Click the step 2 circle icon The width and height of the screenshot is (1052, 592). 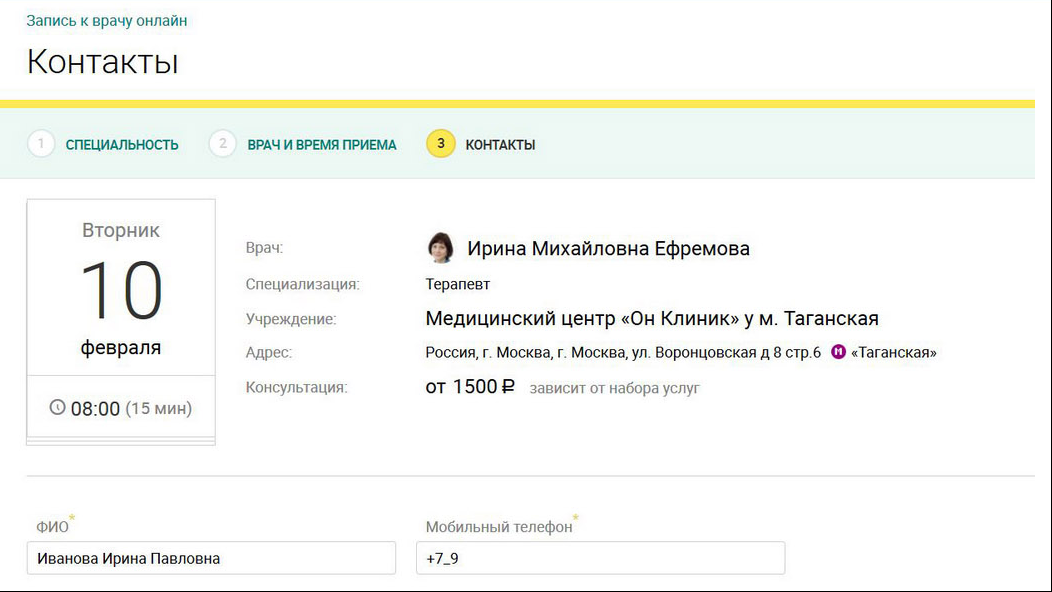point(223,144)
